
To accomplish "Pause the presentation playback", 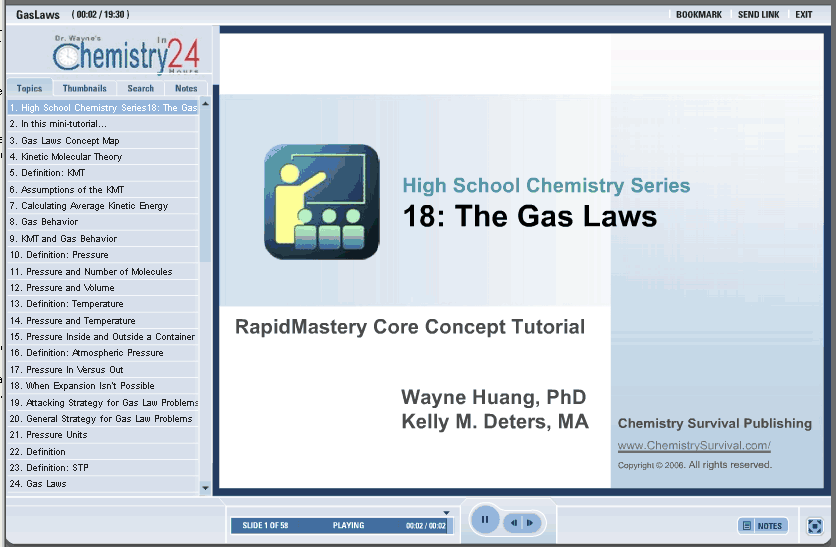I will click(485, 520).
